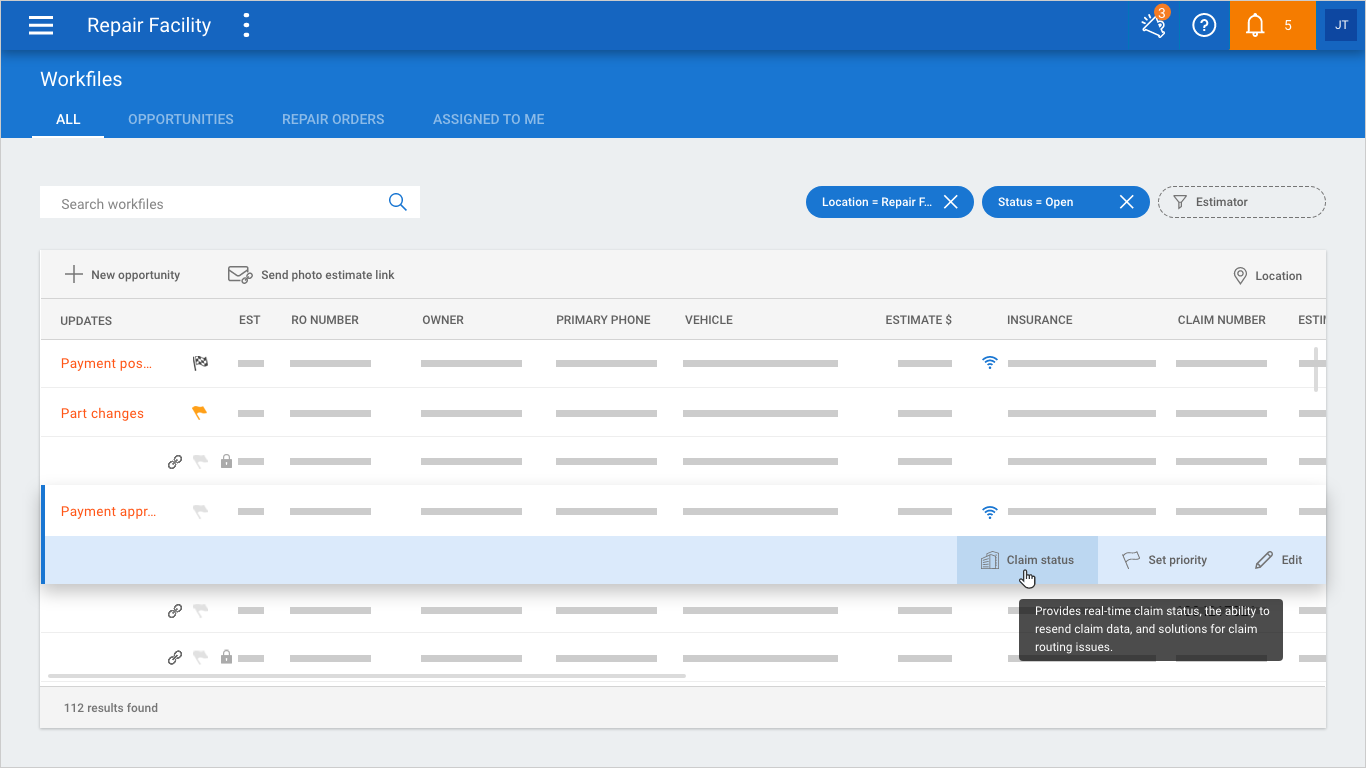Switch to the REPAIR ORDERS tab
Screen dimensions: 1366x768
pos(333,119)
